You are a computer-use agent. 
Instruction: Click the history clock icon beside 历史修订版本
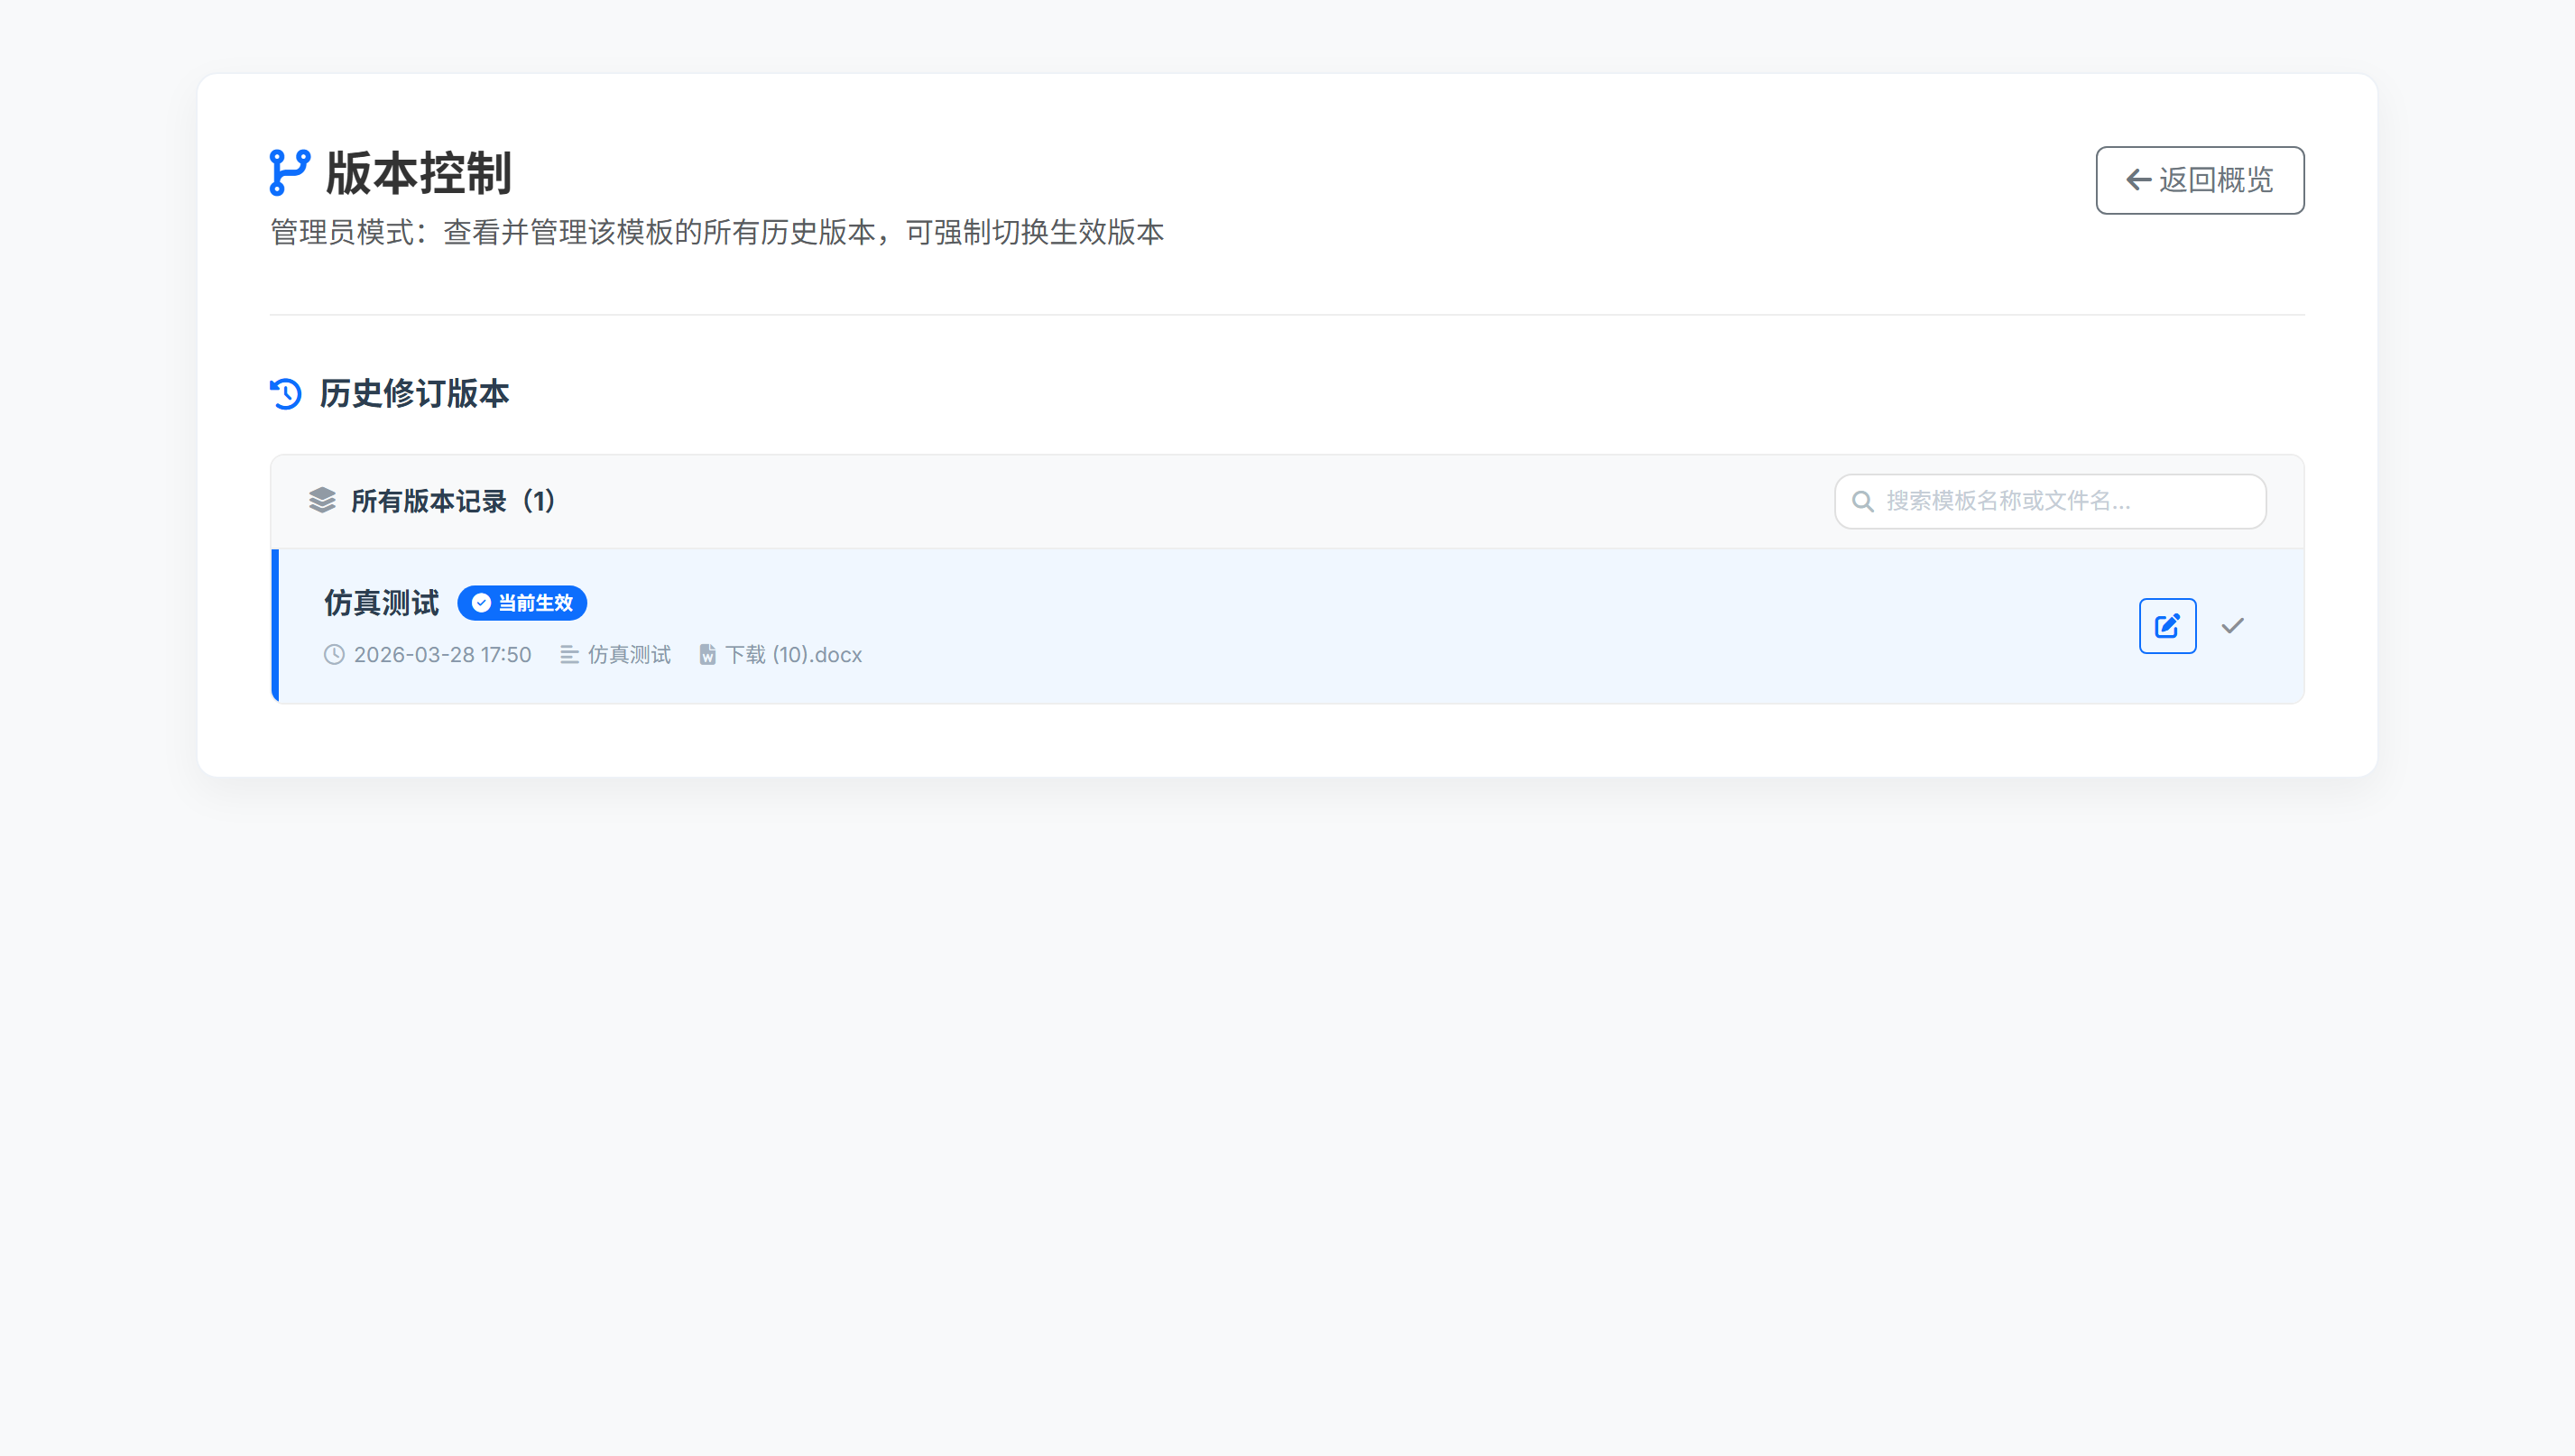point(285,394)
